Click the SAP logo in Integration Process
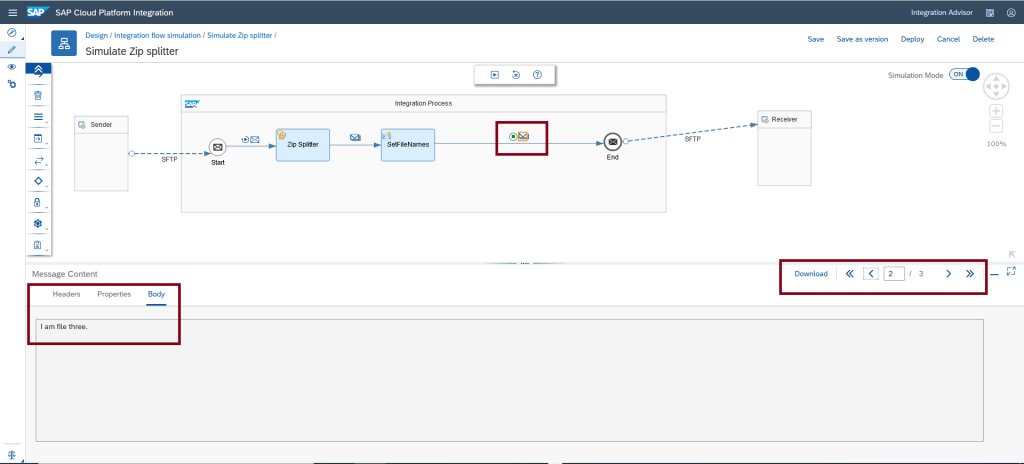Image resolution: width=1024 pixels, height=464 pixels. [191, 103]
